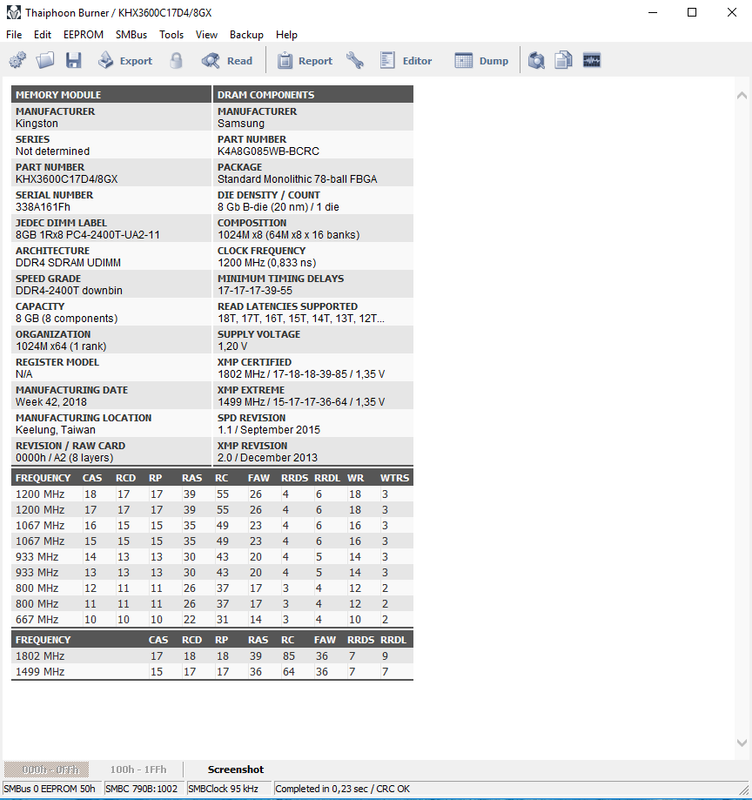Click the MEMORY MODULE header
This screenshot has height=800, width=752.
point(111,94)
